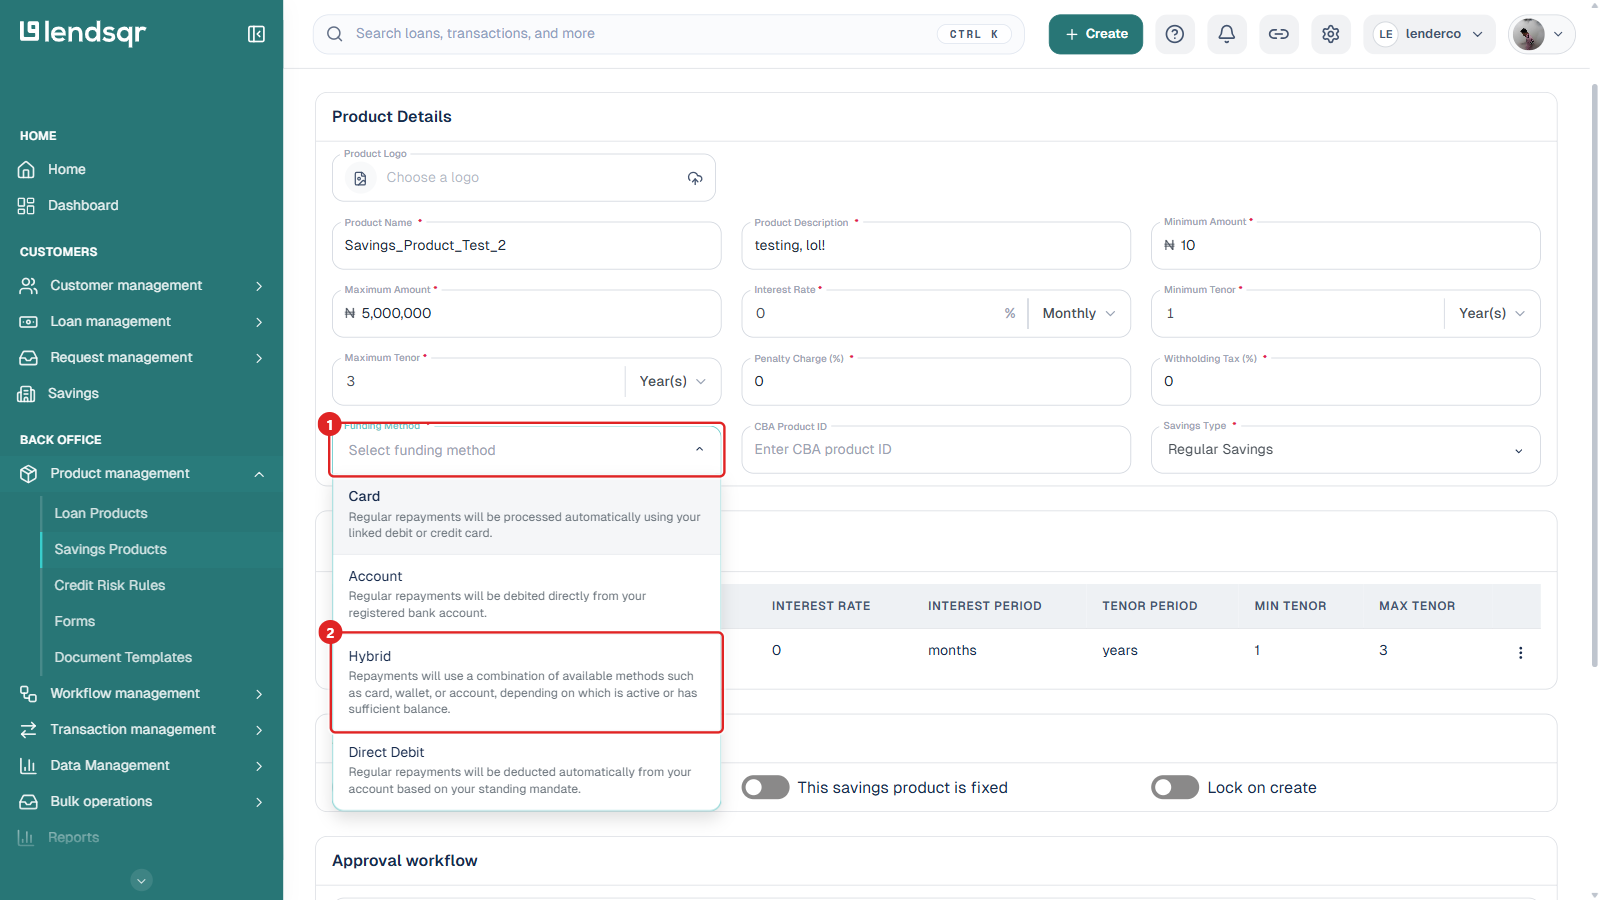Open lenderco organization switcher
The width and height of the screenshot is (1600, 900).
coord(1429,34)
